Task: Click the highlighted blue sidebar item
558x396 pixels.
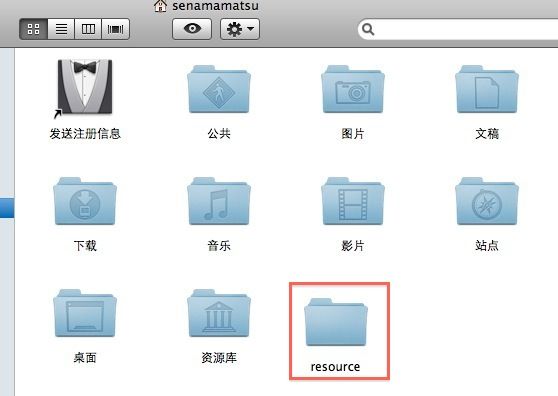Action: point(7,208)
